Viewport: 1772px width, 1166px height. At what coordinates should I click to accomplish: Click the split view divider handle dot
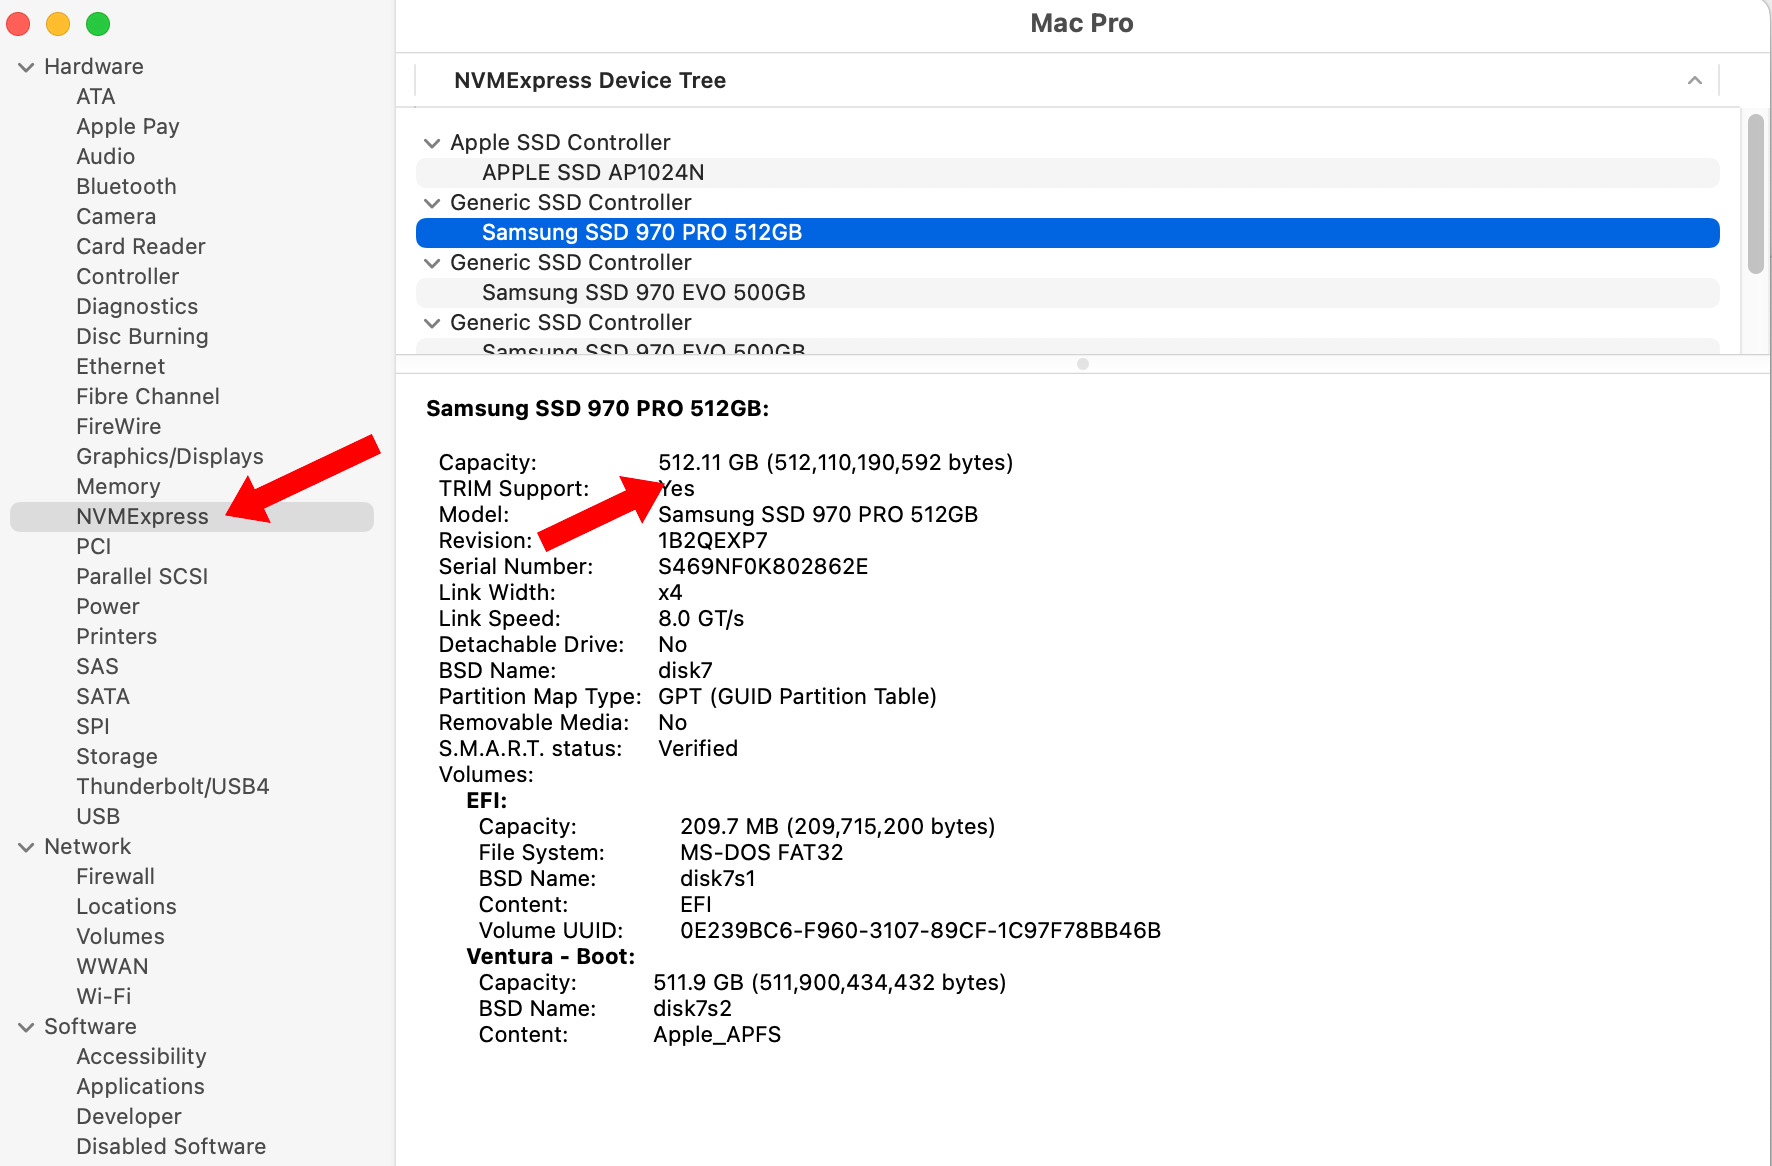click(1083, 364)
